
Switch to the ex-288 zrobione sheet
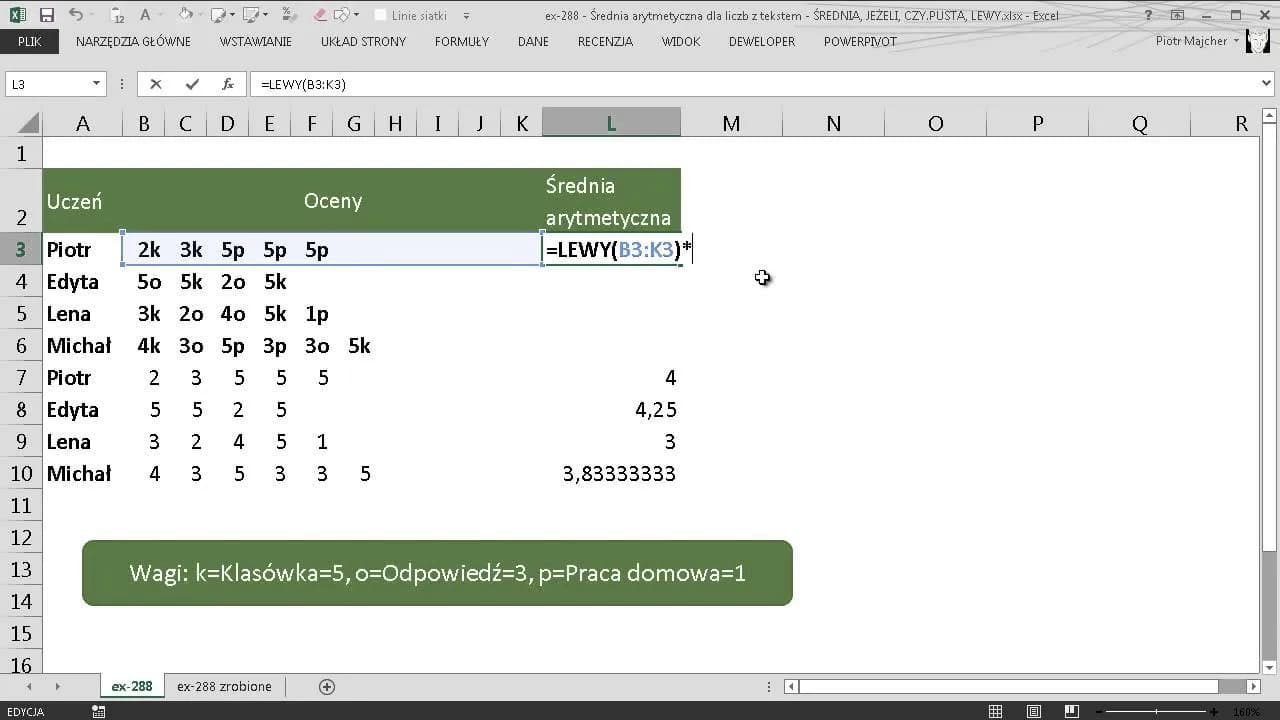pyautogui.click(x=224, y=687)
